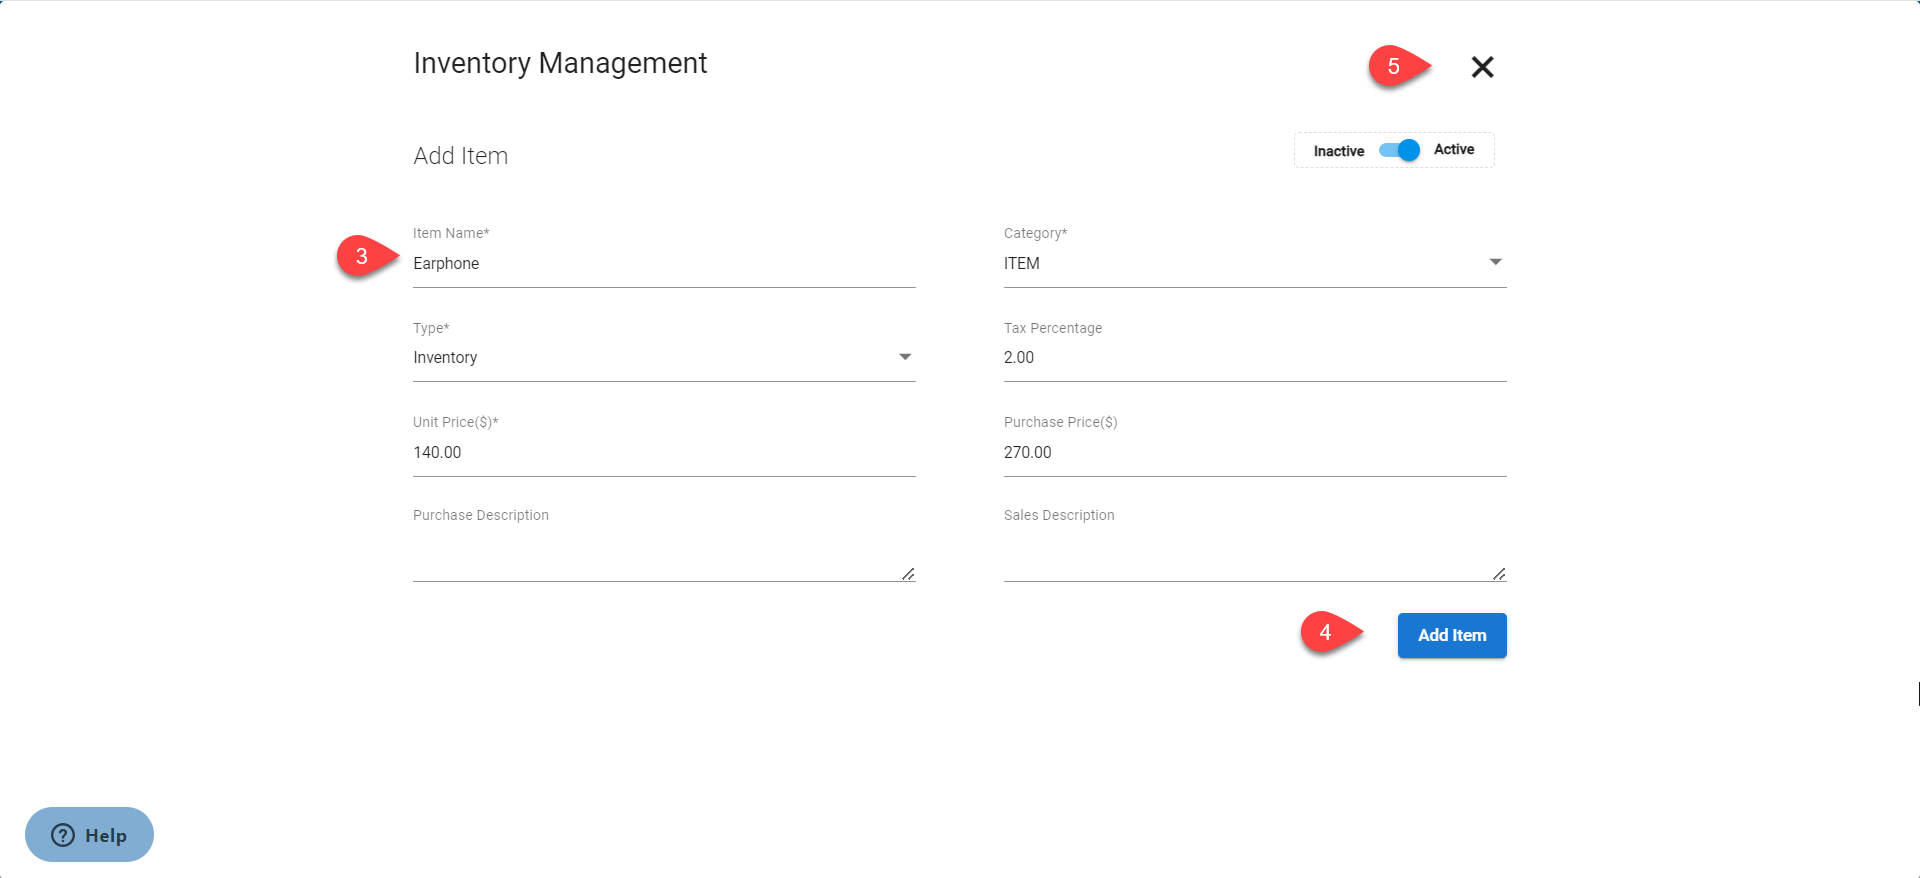Expand the Category dropdown arrow

click(1495, 262)
